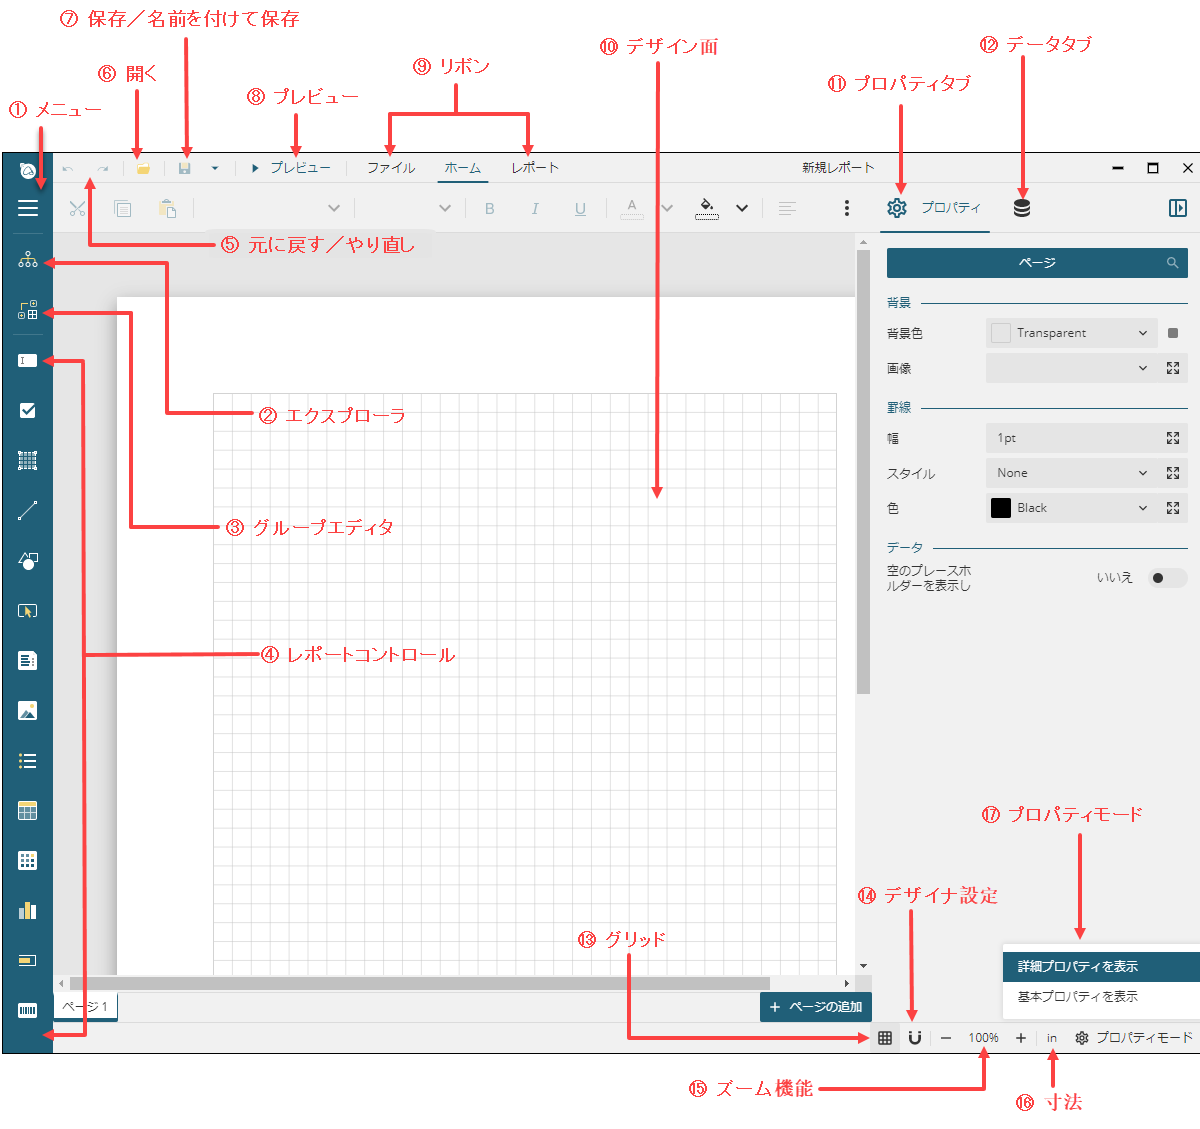This screenshot has height=1129, width=1200.
Task: Select the Chart report control
Action: [28, 910]
